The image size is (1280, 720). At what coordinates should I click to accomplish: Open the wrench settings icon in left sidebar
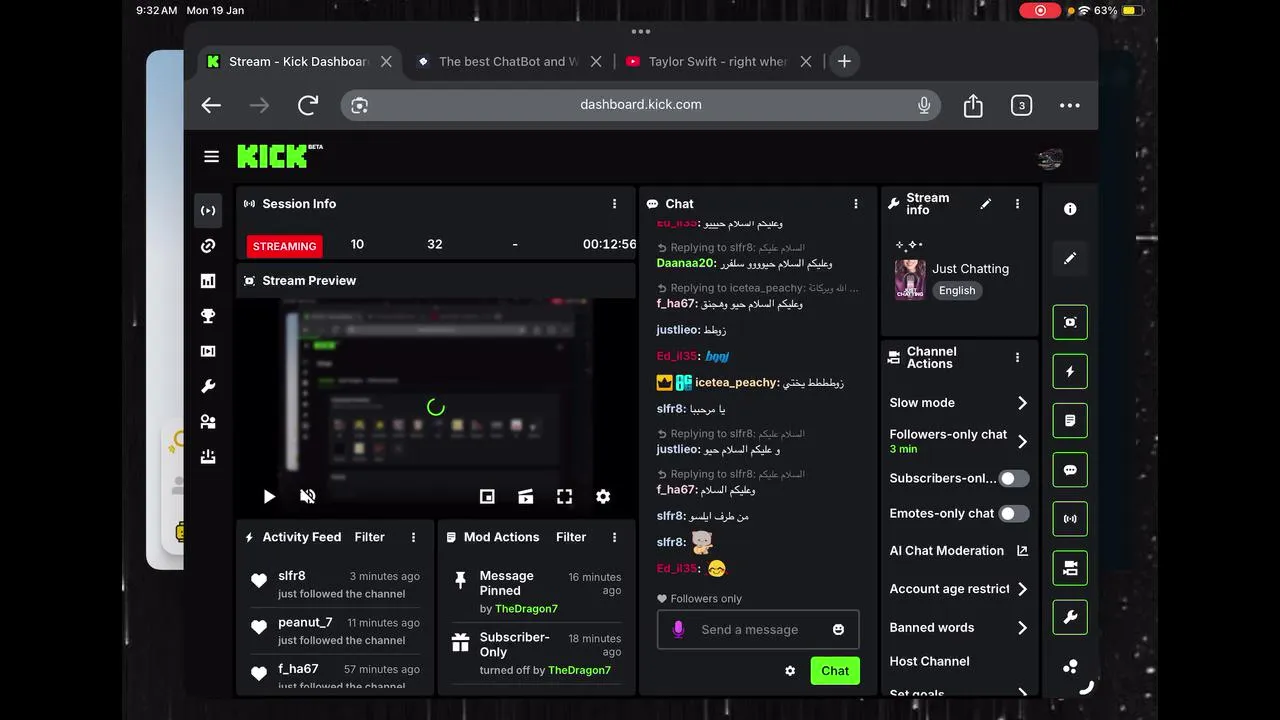click(208, 386)
